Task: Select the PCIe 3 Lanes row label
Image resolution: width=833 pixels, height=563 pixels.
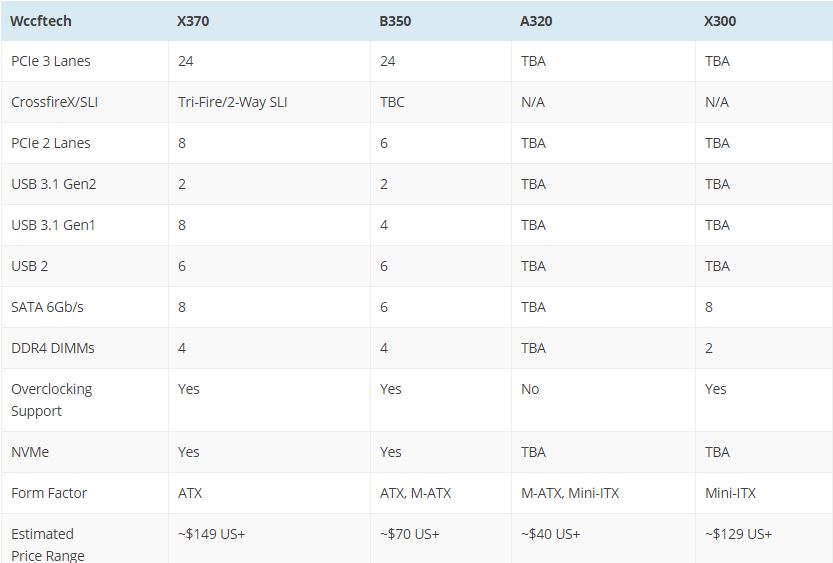Action: click(x=51, y=61)
